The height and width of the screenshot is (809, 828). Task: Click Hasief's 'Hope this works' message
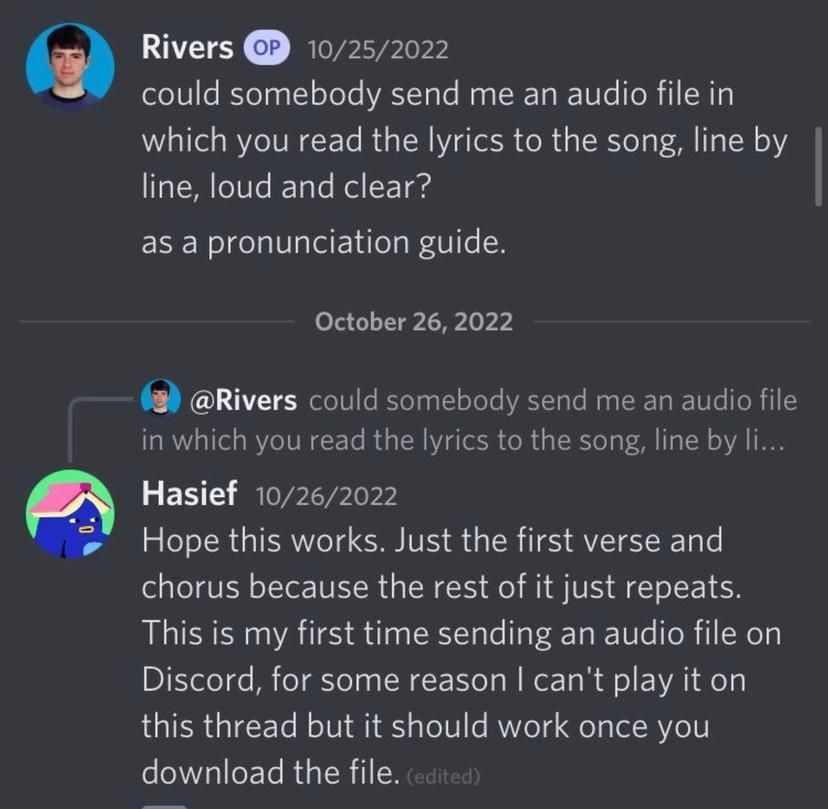pyautogui.click(x=461, y=656)
